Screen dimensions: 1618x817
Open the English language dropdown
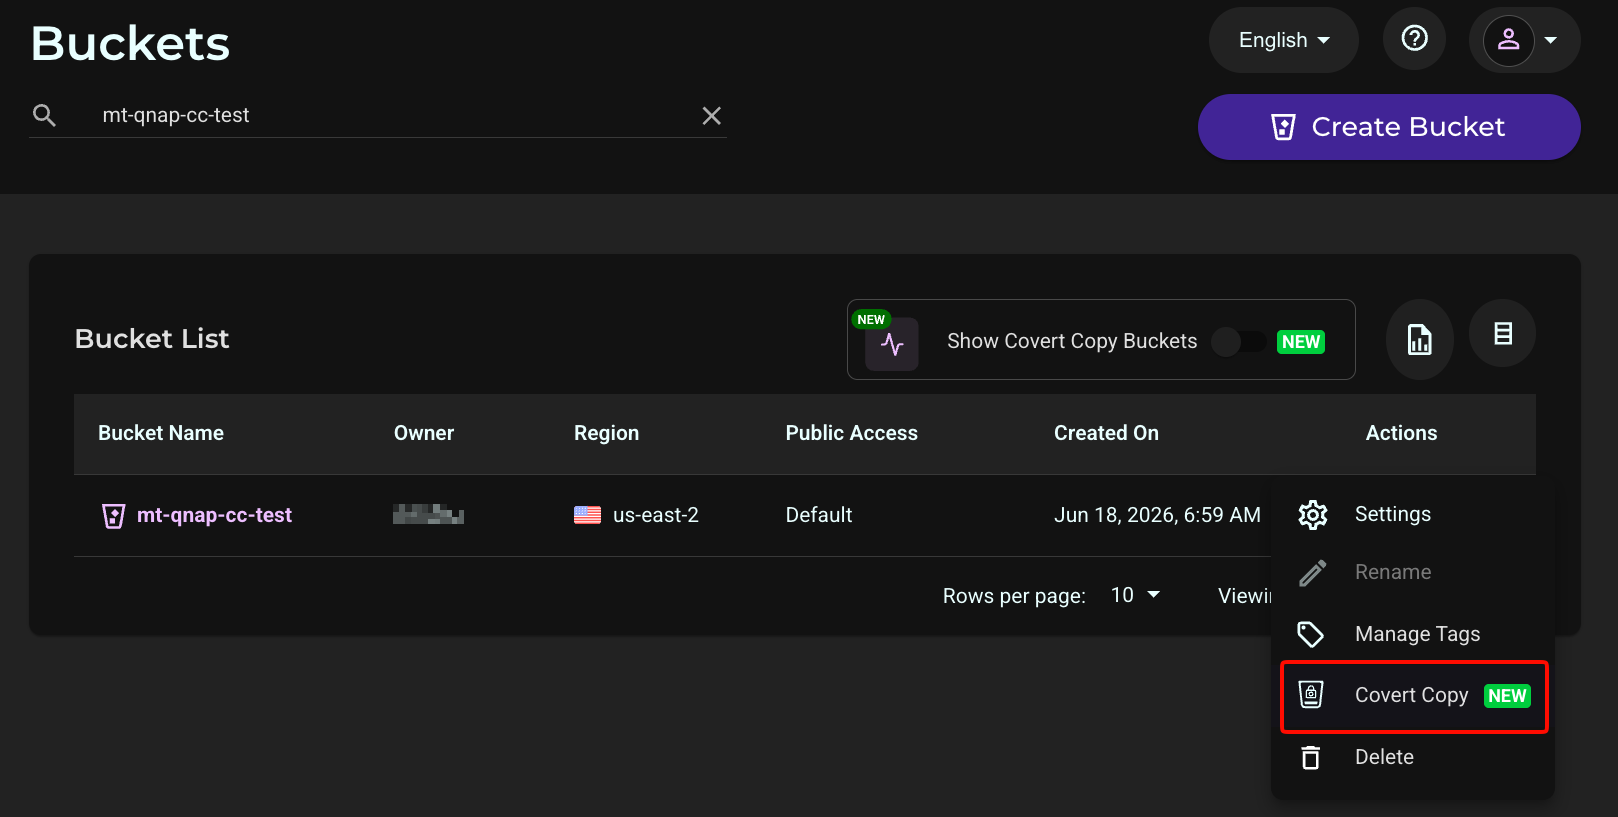pos(1283,40)
